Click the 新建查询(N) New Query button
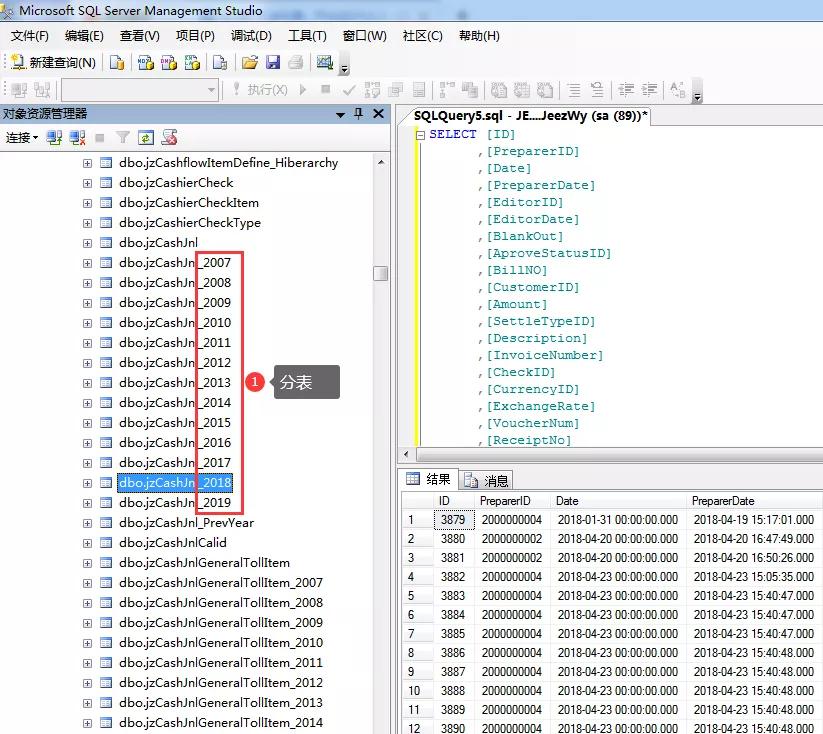 coord(54,62)
